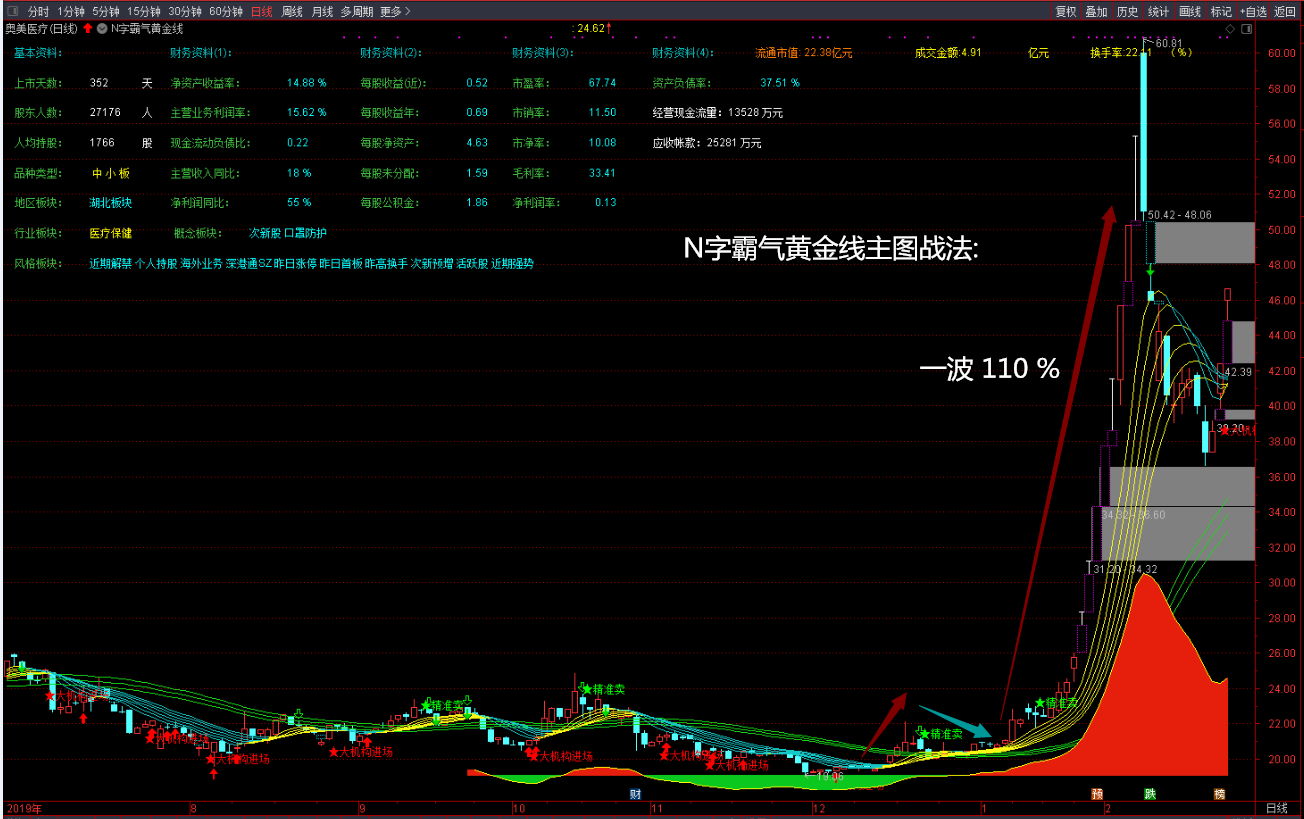Open the 多周期 multi-period option
1304x819 pixels.
click(x=356, y=12)
